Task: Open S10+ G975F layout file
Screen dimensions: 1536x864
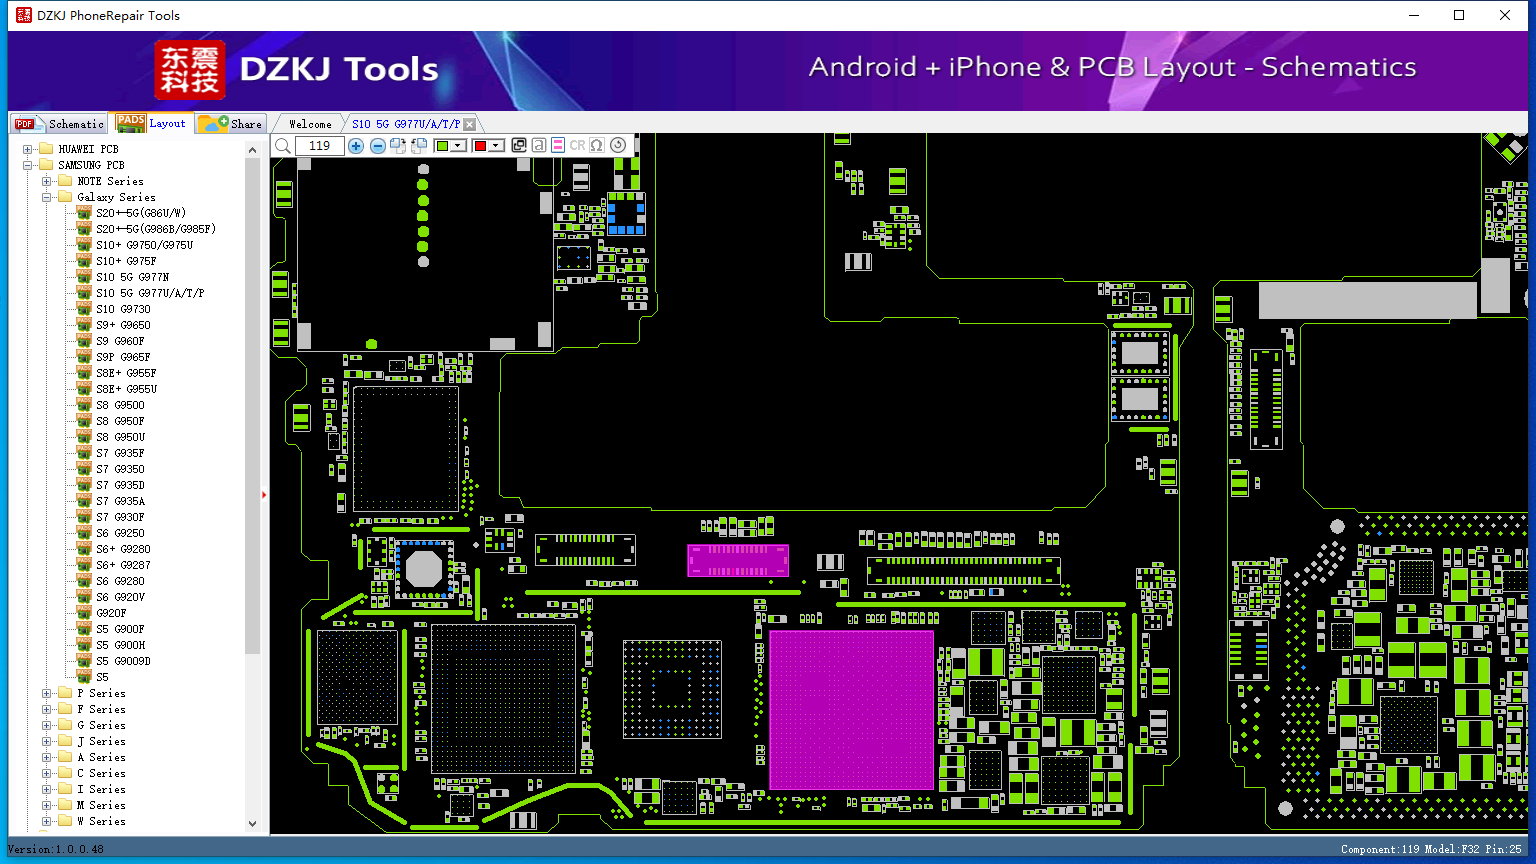Action: tap(126, 261)
